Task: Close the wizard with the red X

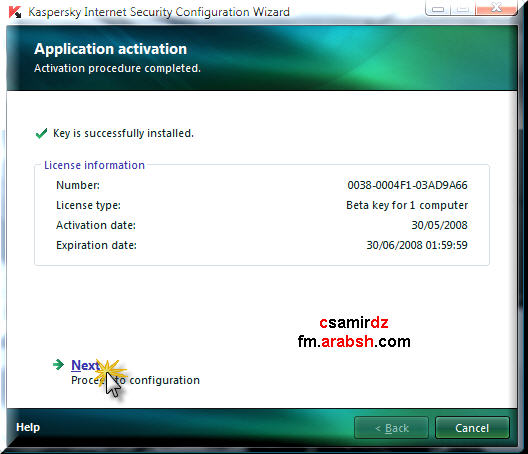Action: (x=496, y=8)
